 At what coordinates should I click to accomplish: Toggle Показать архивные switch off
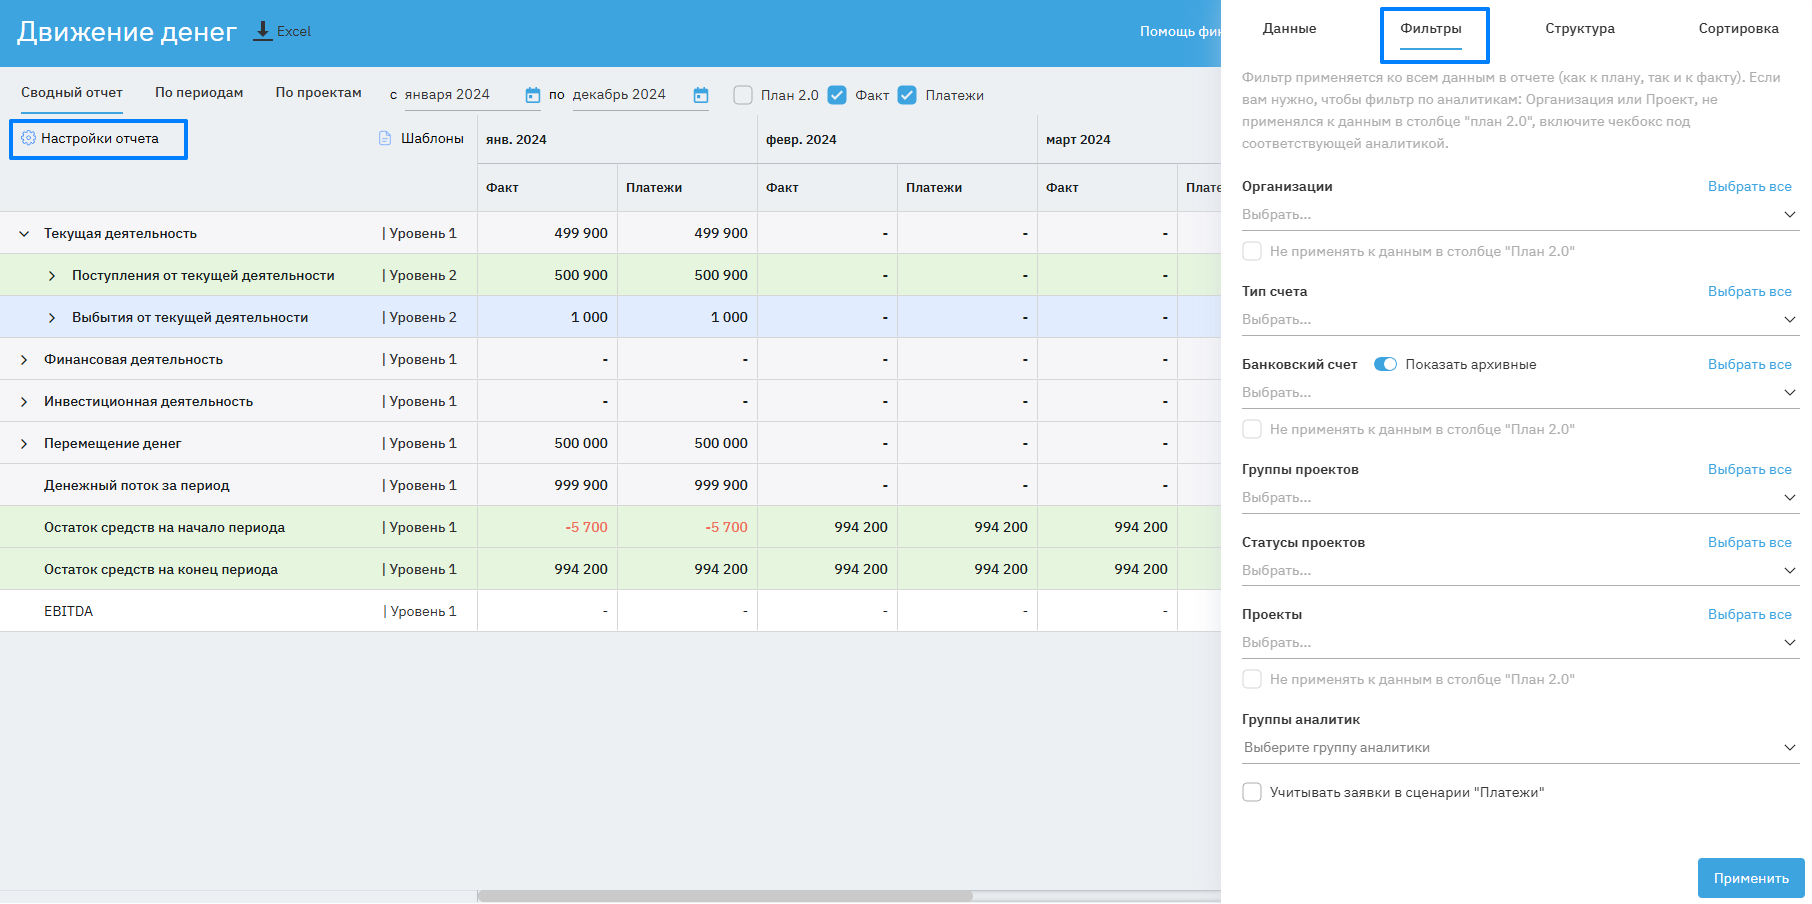tap(1385, 364)
